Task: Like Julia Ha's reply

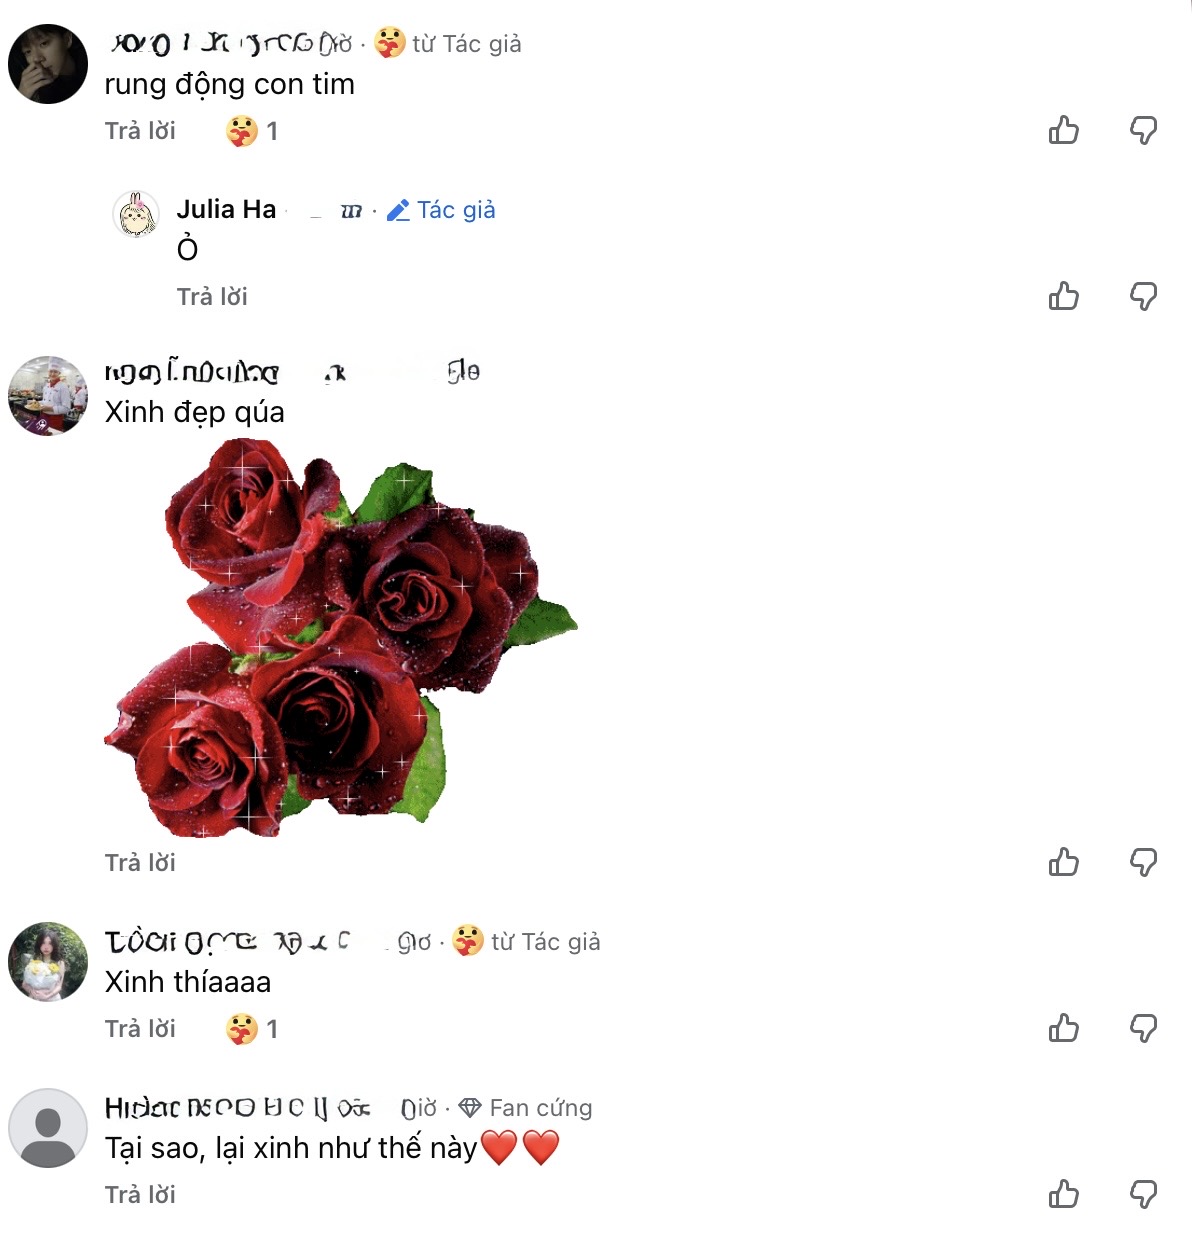Action: click(x=1064, y=296)
